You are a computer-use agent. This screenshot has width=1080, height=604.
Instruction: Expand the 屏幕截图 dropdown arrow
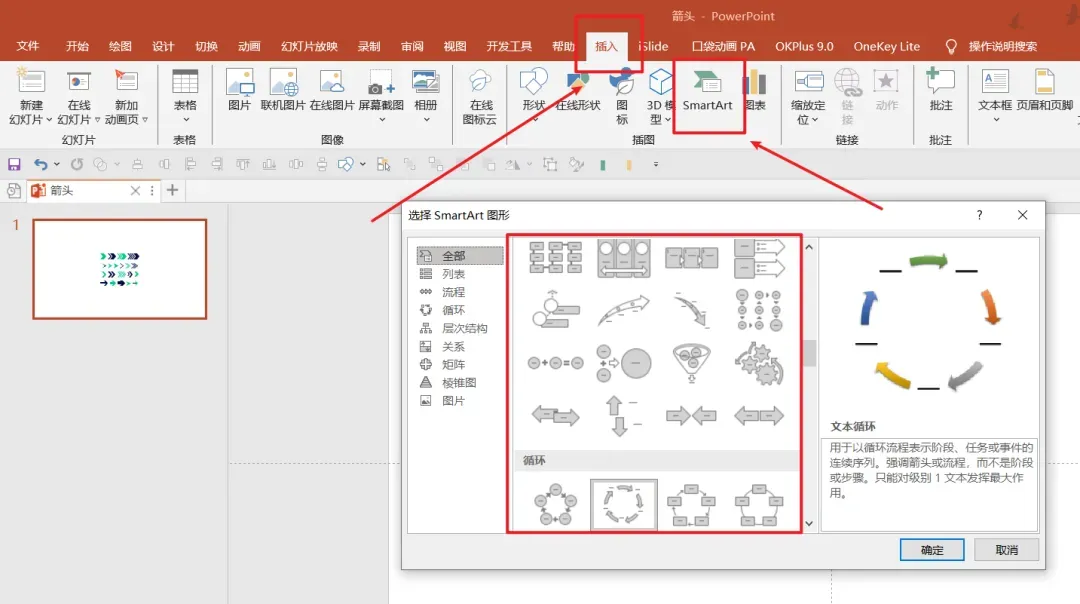click(x=382, y=121)
